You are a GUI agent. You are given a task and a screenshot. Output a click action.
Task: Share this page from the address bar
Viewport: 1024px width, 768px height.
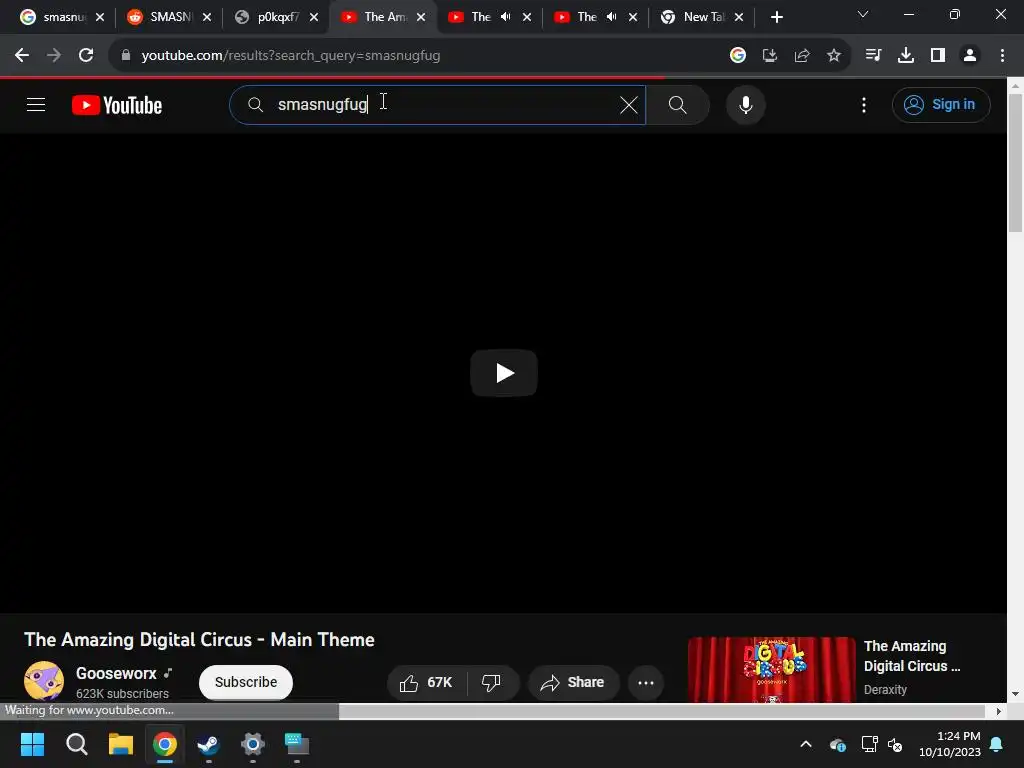802,56
